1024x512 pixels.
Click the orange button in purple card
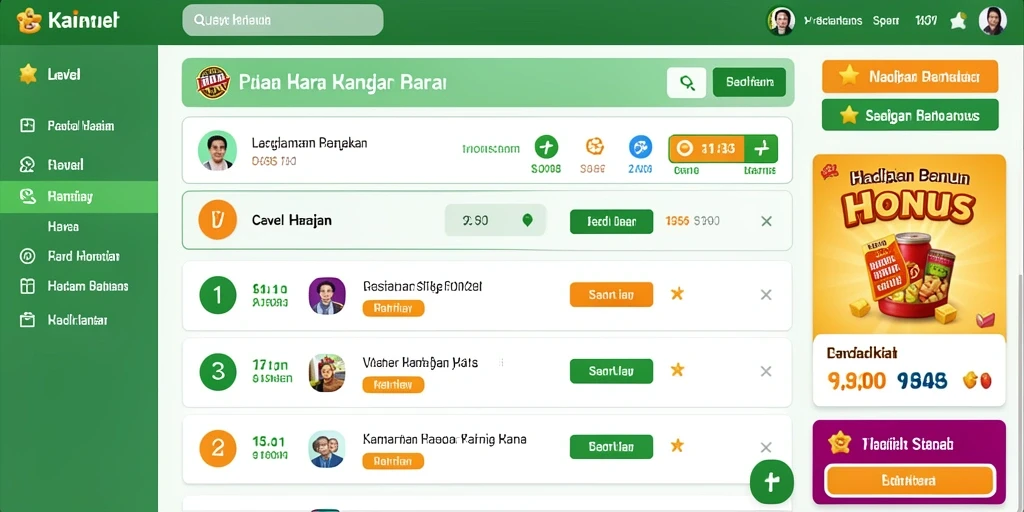tap(910, 481)
